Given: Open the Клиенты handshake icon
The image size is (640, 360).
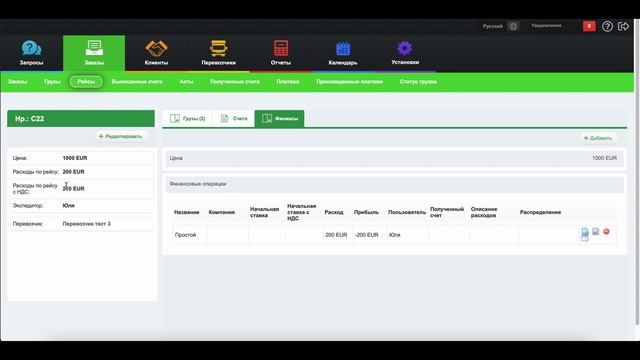Looking at the screenshot, I should [x=156, y=49].
